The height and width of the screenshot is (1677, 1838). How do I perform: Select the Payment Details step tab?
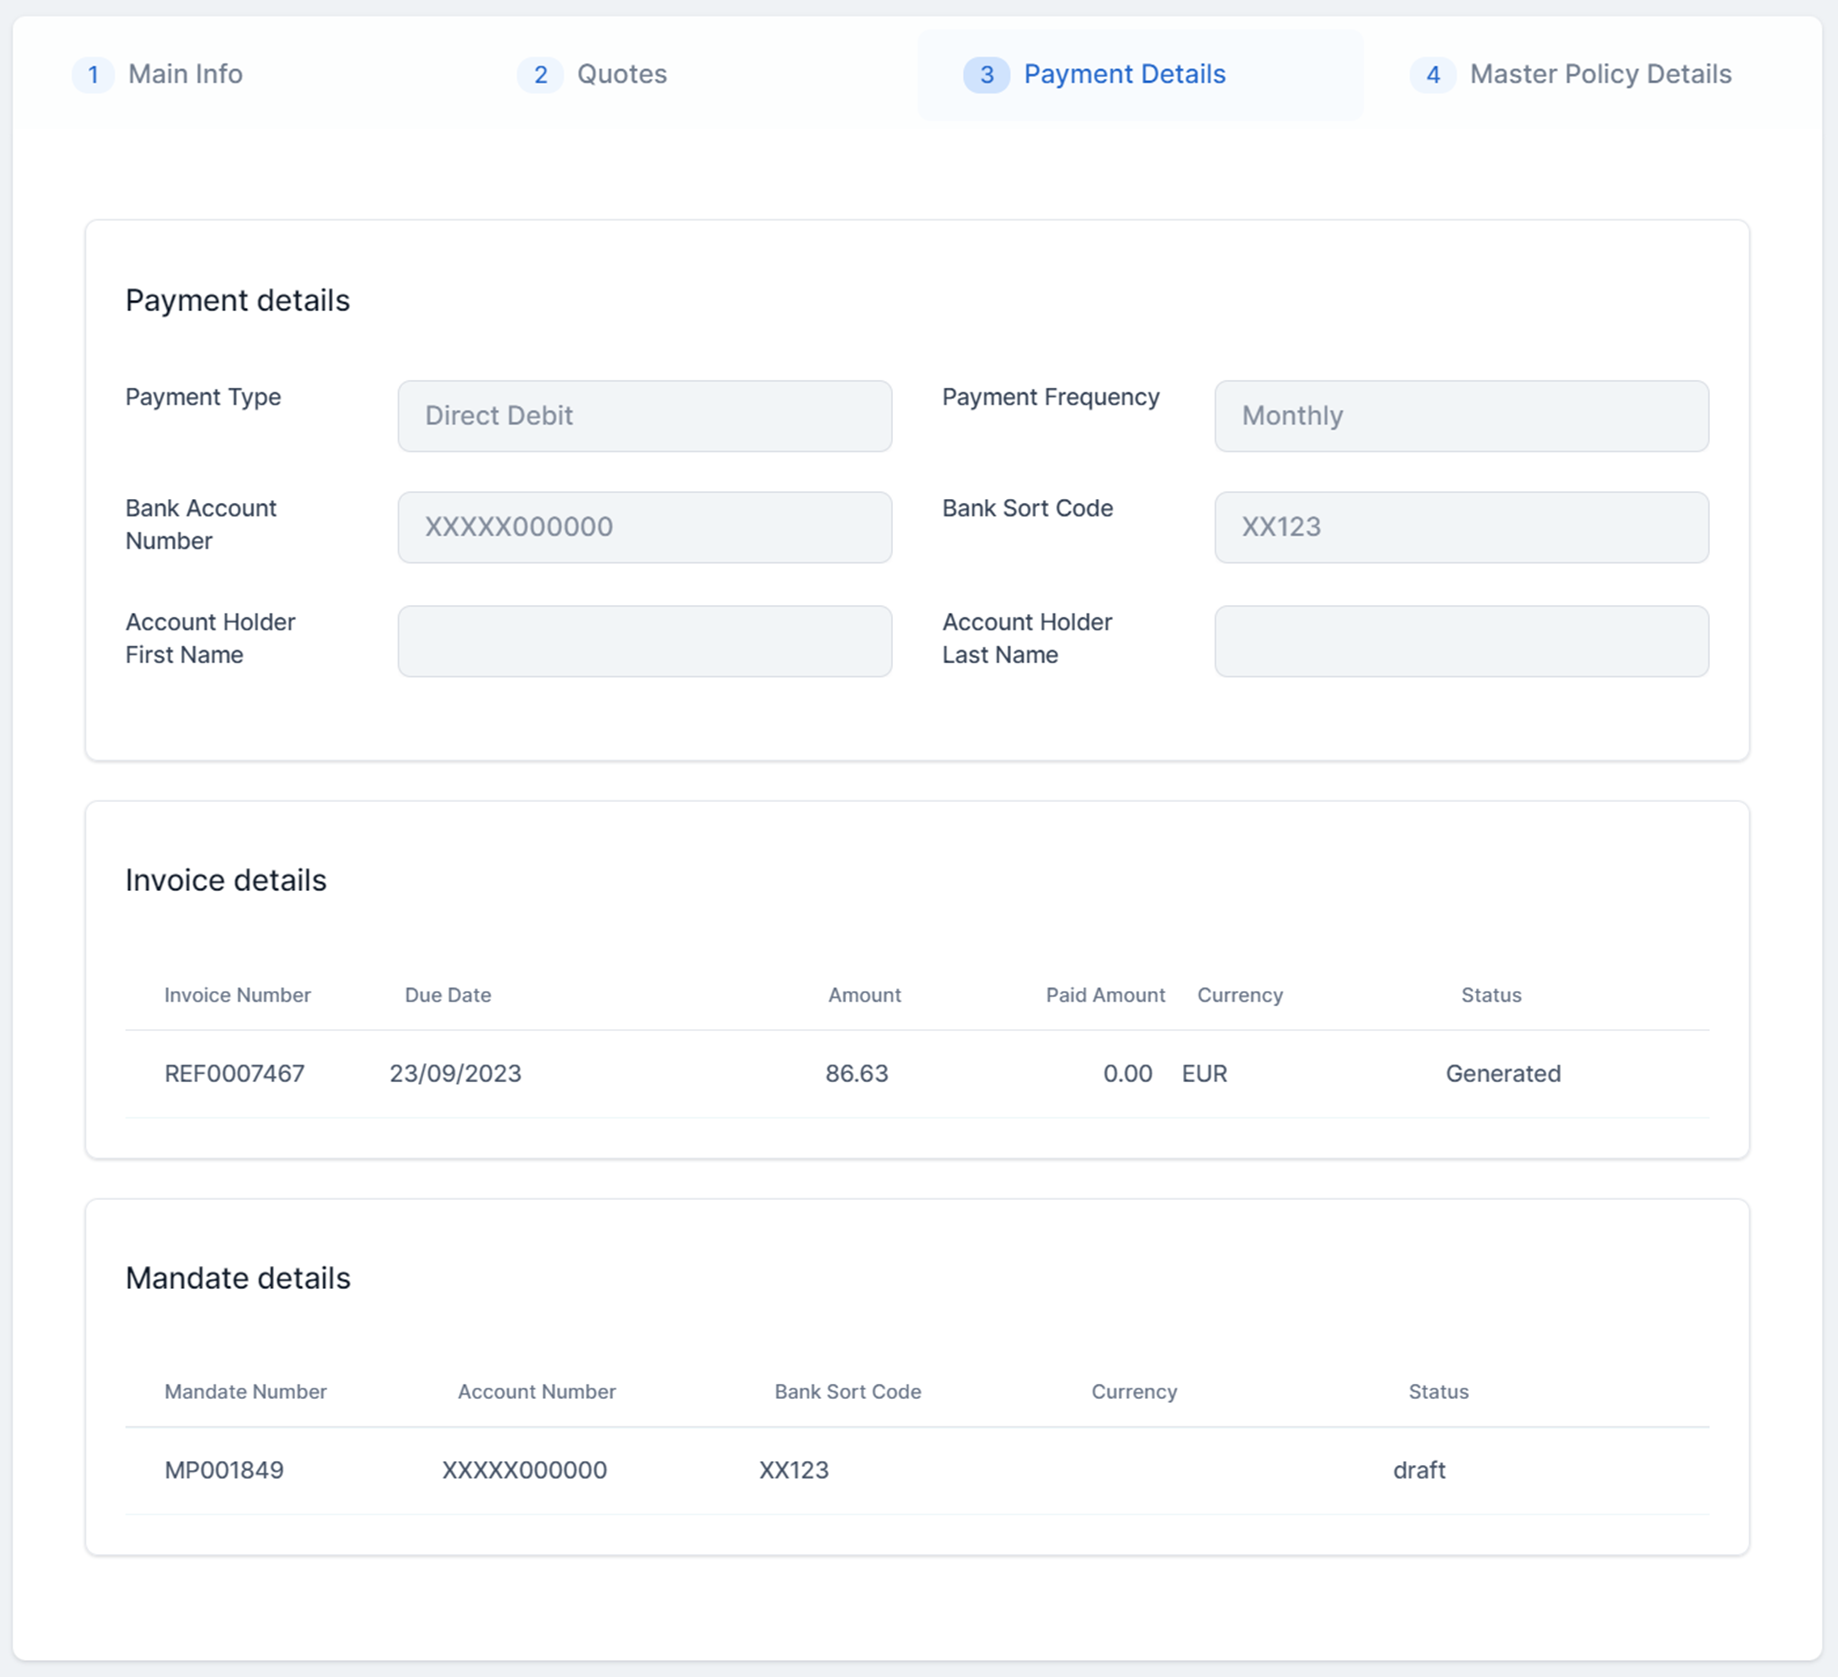click(x=1124, y=74)
